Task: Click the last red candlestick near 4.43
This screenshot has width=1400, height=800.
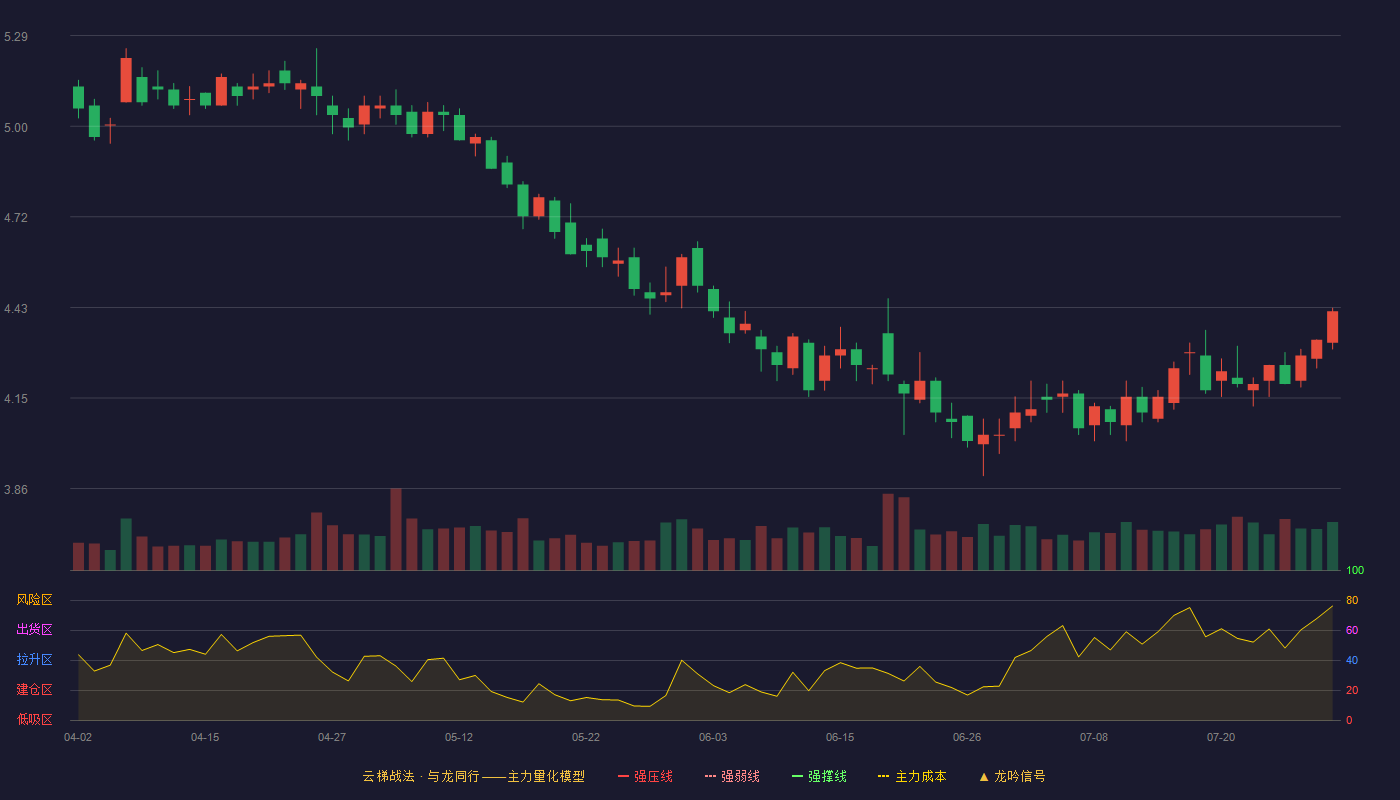Action: [x=1332, y=327]
